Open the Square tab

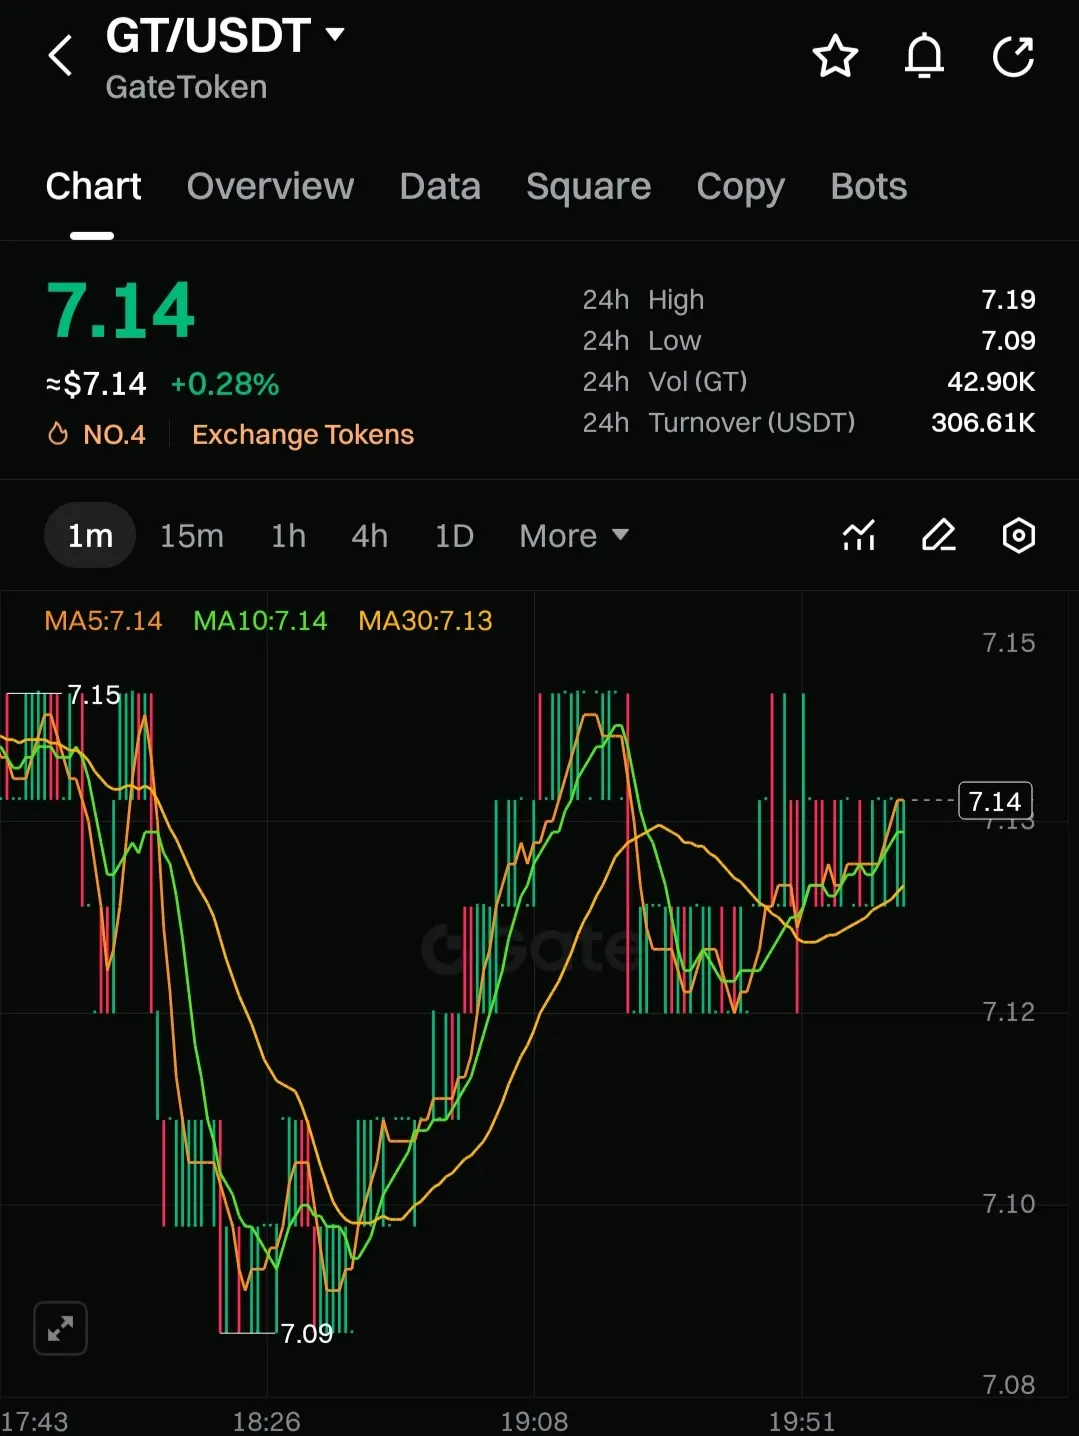click(x=588, y=186)
